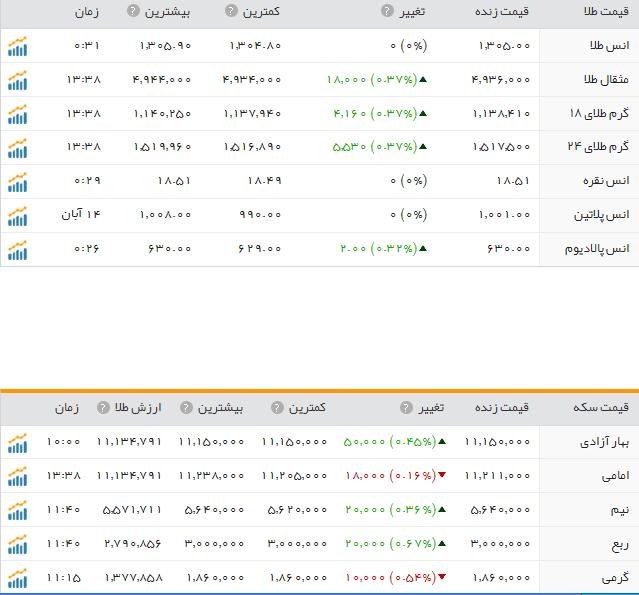The width and height of the screenshot is (639, 595).
Task: Open chart icon for مثقال طلا row
Action: coord(17,80)
